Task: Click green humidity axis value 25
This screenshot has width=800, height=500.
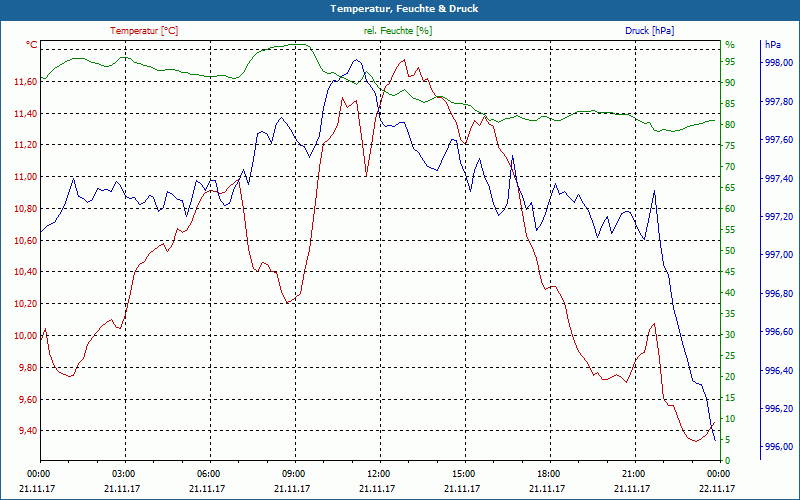Action: tap(730, 356)
